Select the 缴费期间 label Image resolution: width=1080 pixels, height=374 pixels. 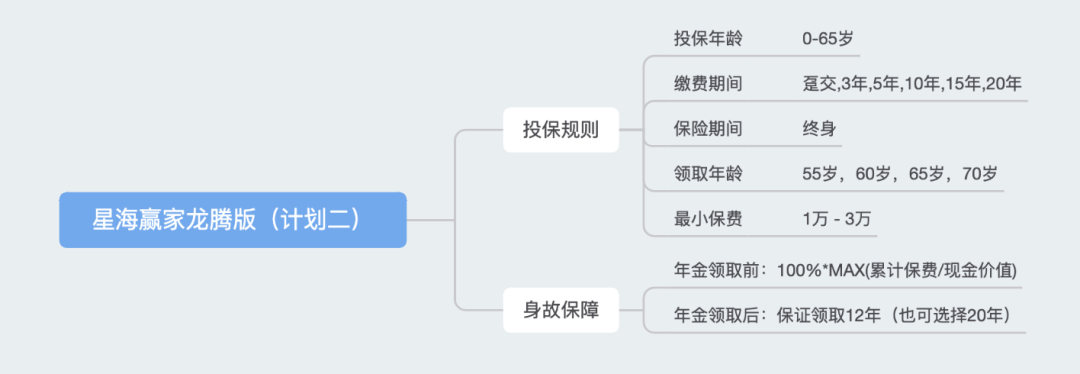pyautogui.click(x=708, y=84)
